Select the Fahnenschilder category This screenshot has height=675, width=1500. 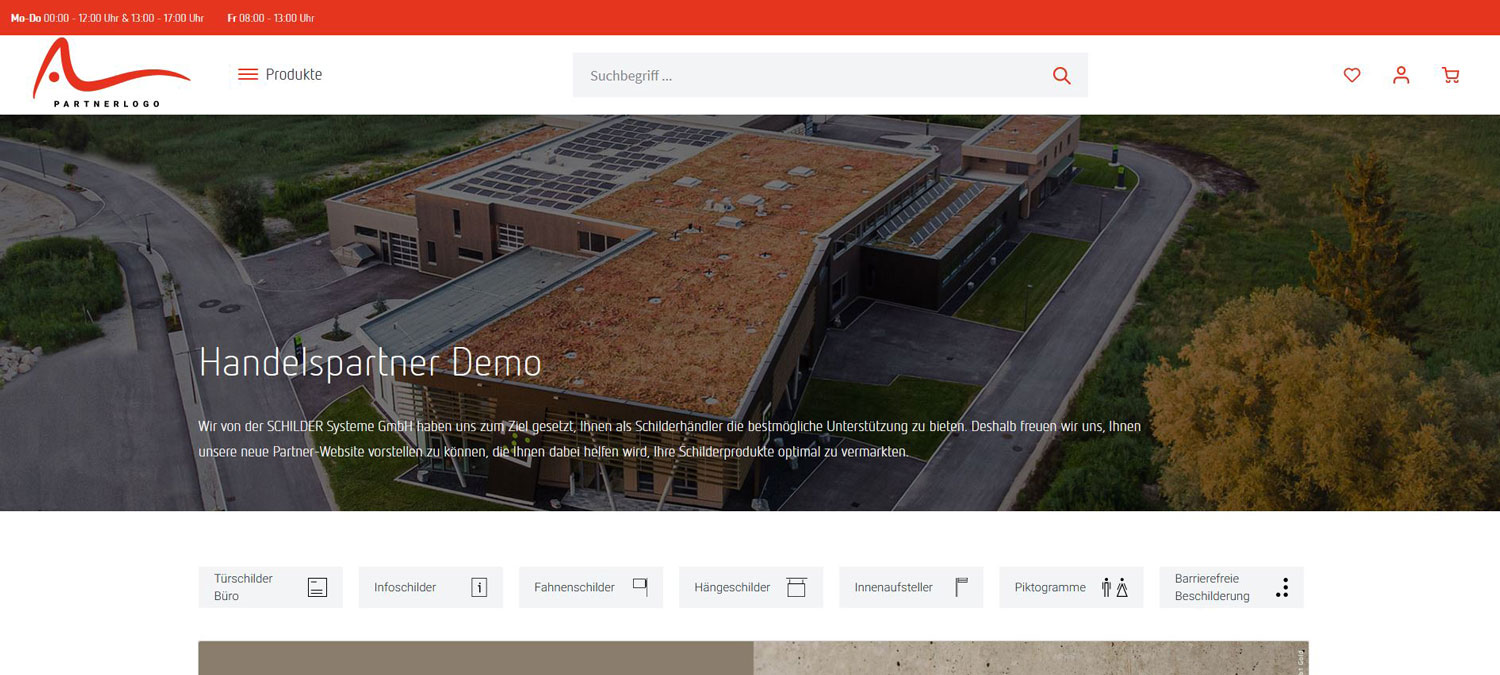591,587
